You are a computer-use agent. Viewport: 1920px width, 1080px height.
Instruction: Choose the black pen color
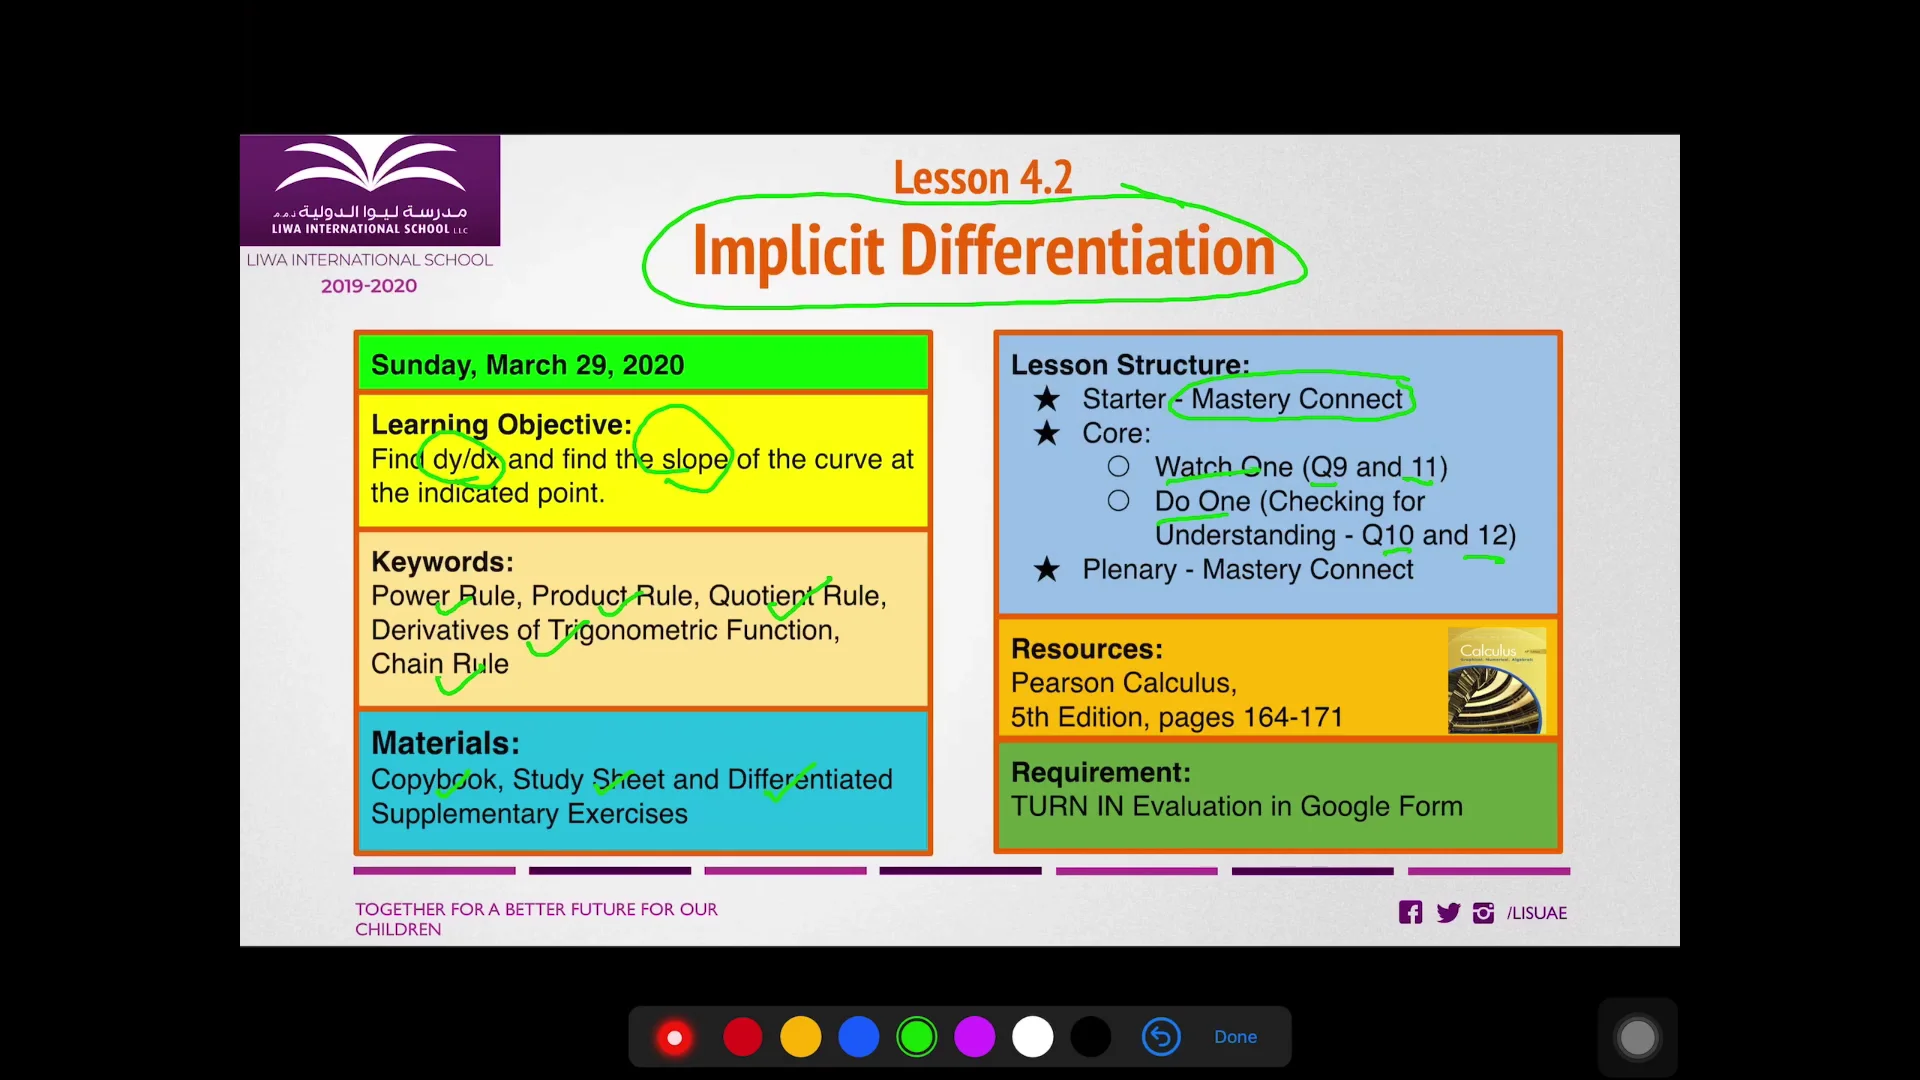click(1091, 1037)
